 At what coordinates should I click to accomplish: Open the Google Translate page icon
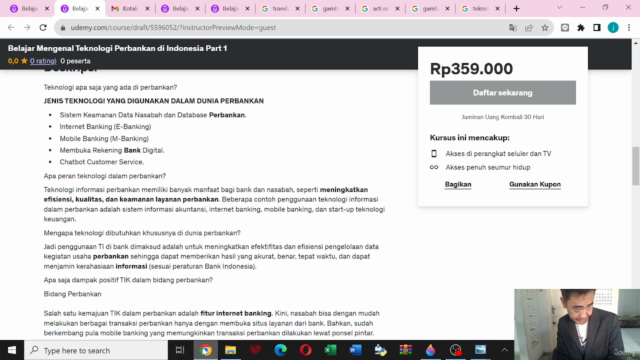tap(513, 28)
